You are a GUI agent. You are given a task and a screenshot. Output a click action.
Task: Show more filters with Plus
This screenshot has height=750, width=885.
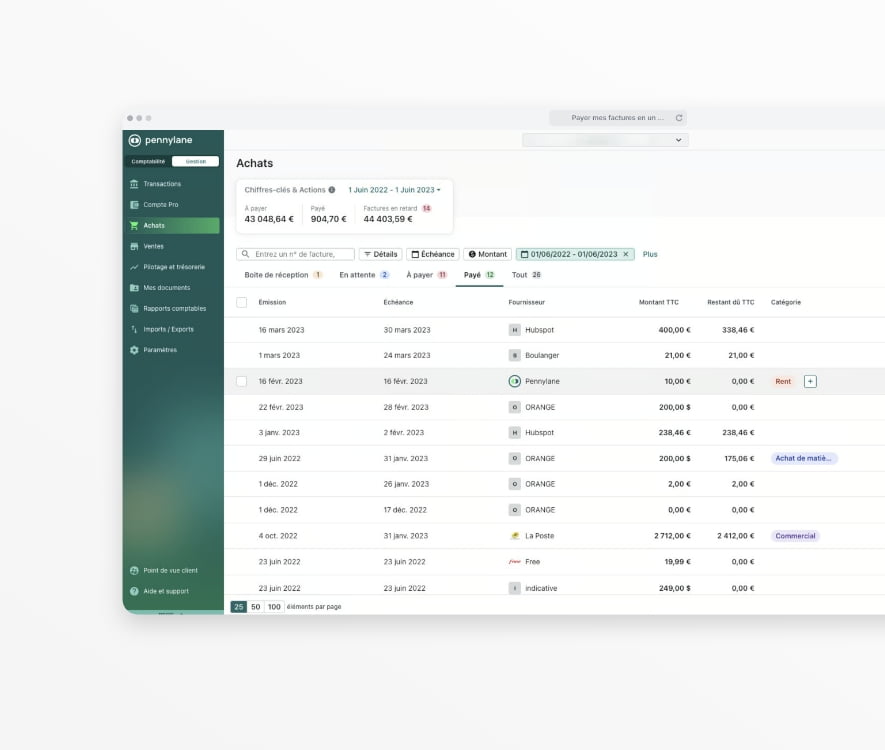(x=650, y=255)
